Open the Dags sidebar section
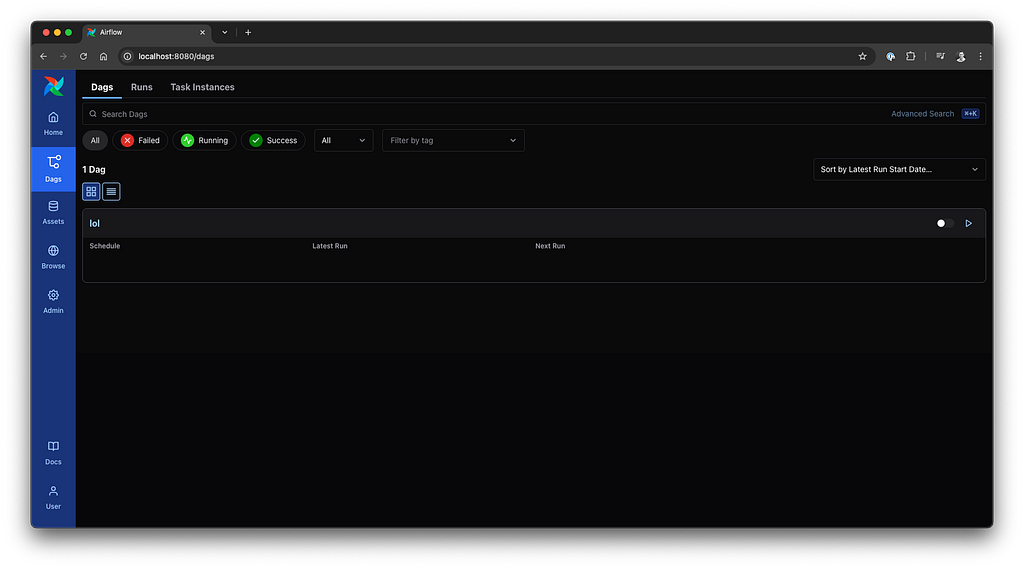The height and width of the screenshot is (569, 1024). click(x=54, y=169)
